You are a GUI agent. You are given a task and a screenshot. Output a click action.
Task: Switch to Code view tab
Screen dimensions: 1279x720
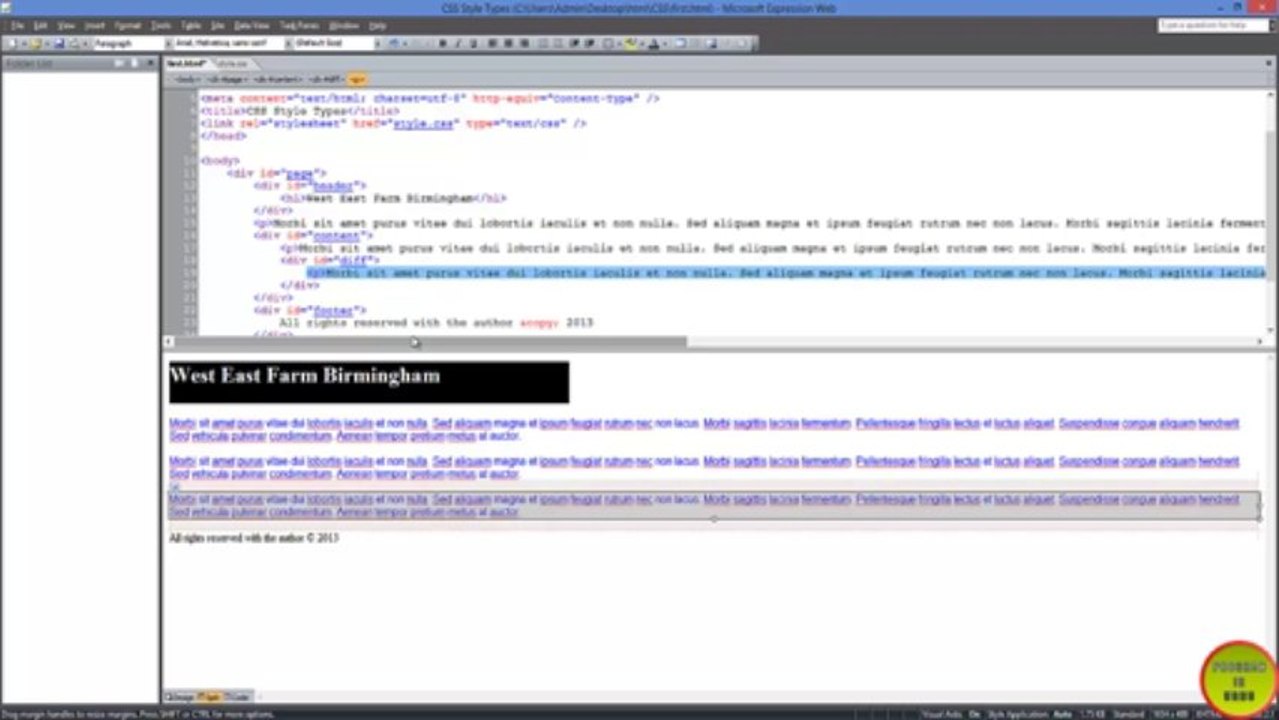point(238,696)
